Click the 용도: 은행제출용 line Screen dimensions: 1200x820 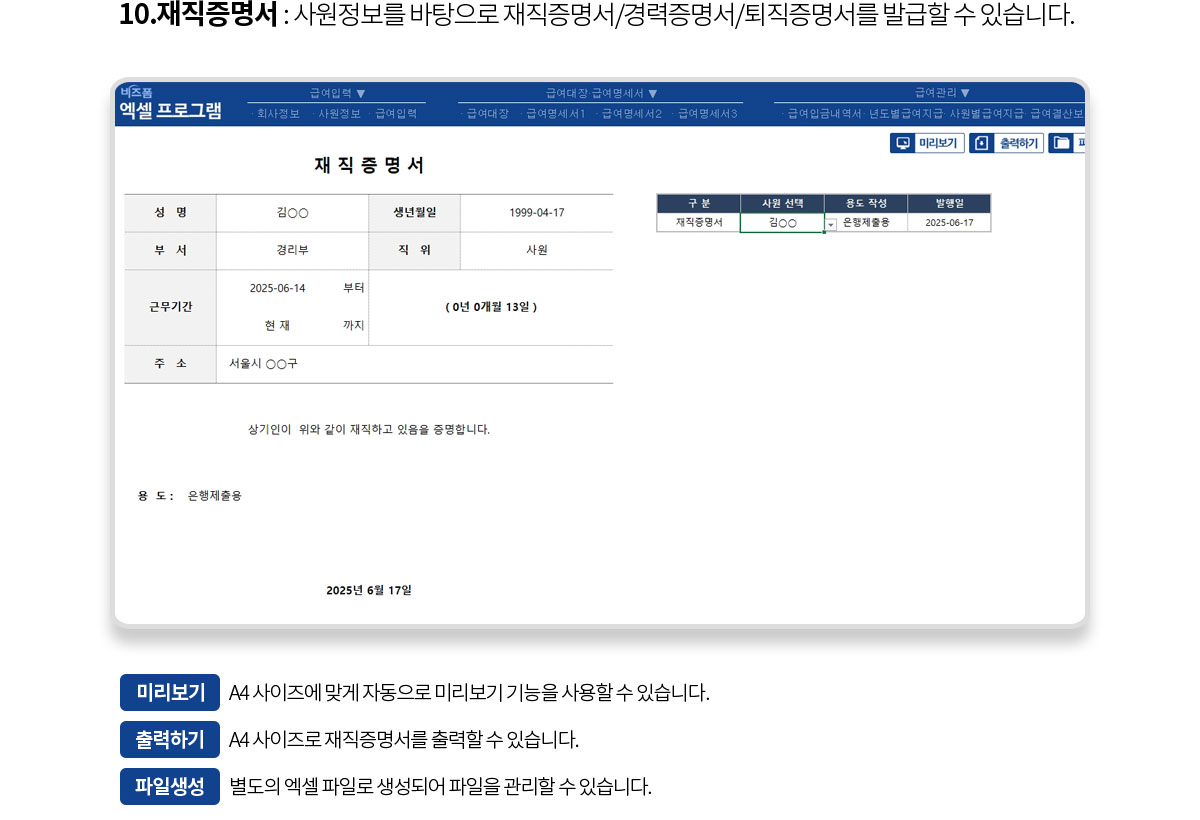(x=190, y=496)
